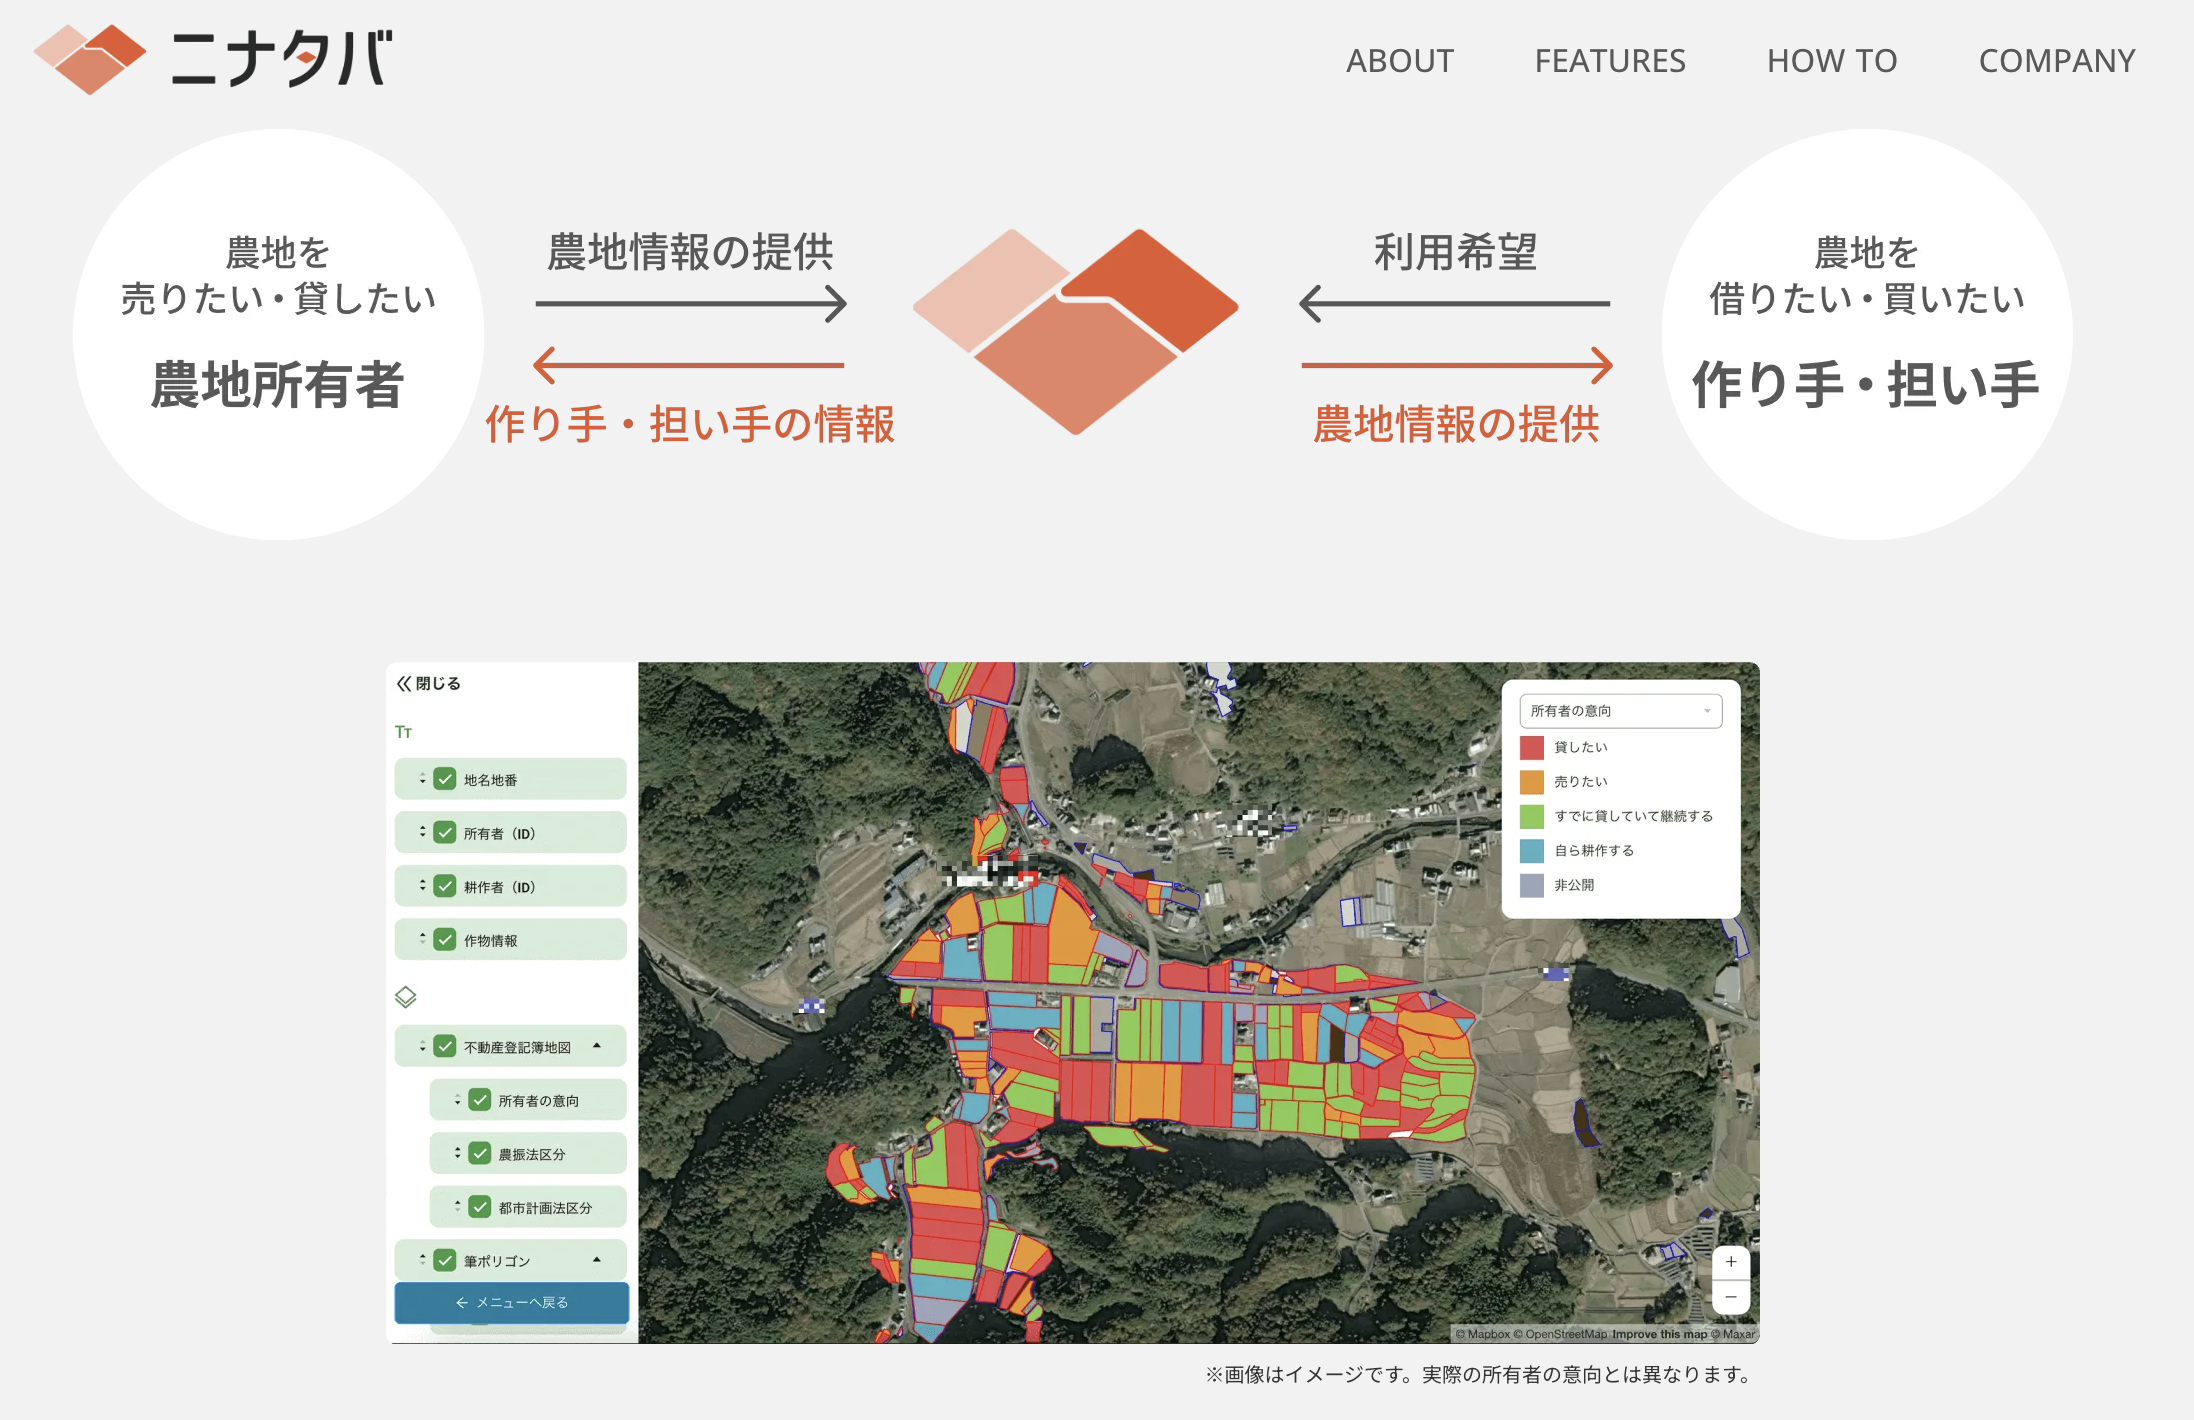Open the FEATURES navigation item
Viewport: 2194px width, 1420px height.
pos(1609,61)
